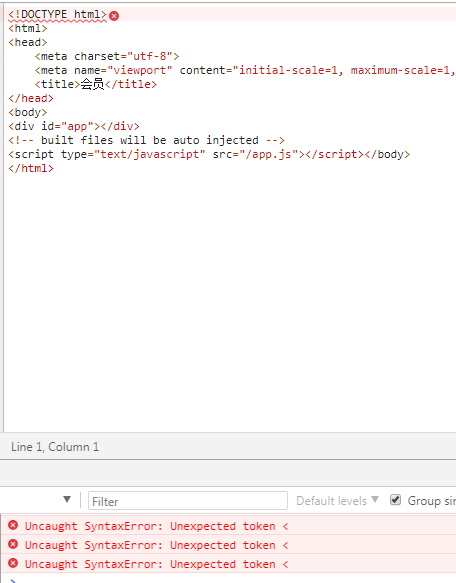Toggle the Group similar checkbox
The height and width of the screenshot is (583, 456).
coord(395,500)
